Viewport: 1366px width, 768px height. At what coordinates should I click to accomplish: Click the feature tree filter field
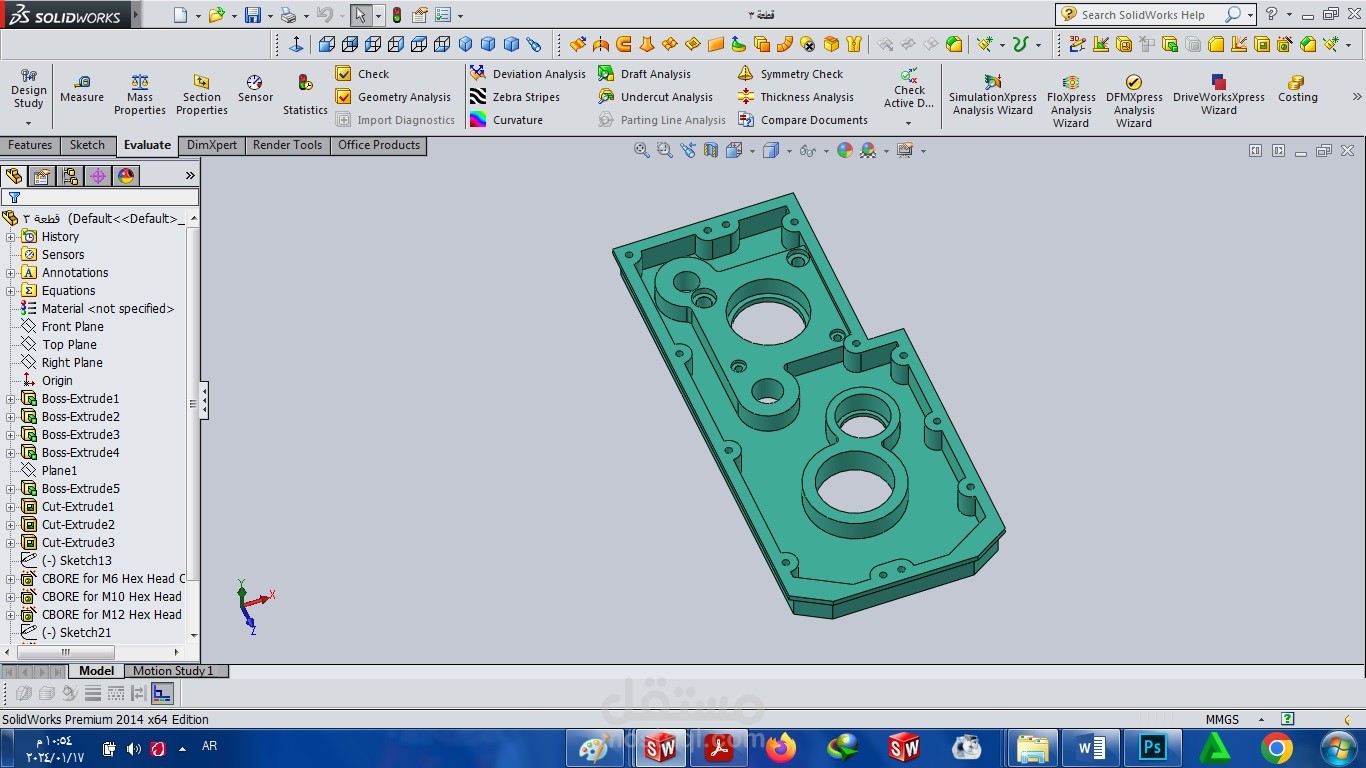(100, 197)
